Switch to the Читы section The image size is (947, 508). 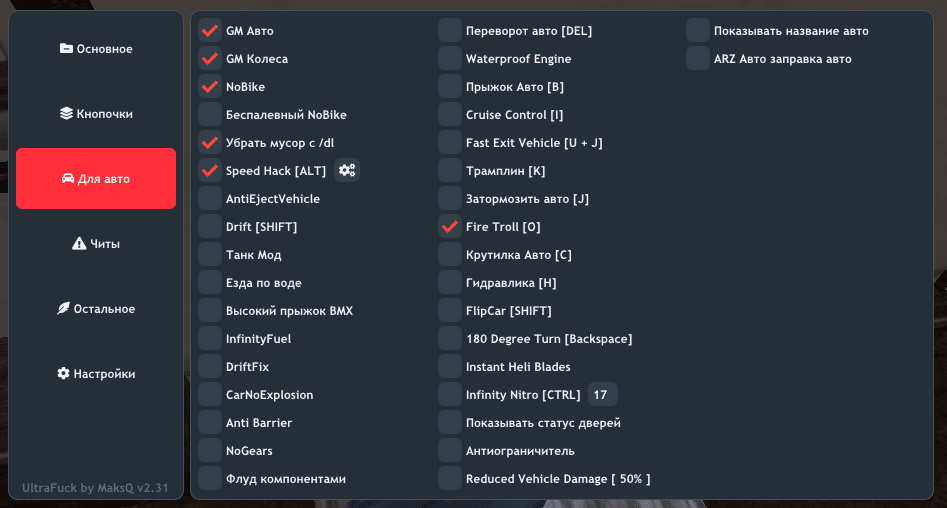click(x=96, y=244)
